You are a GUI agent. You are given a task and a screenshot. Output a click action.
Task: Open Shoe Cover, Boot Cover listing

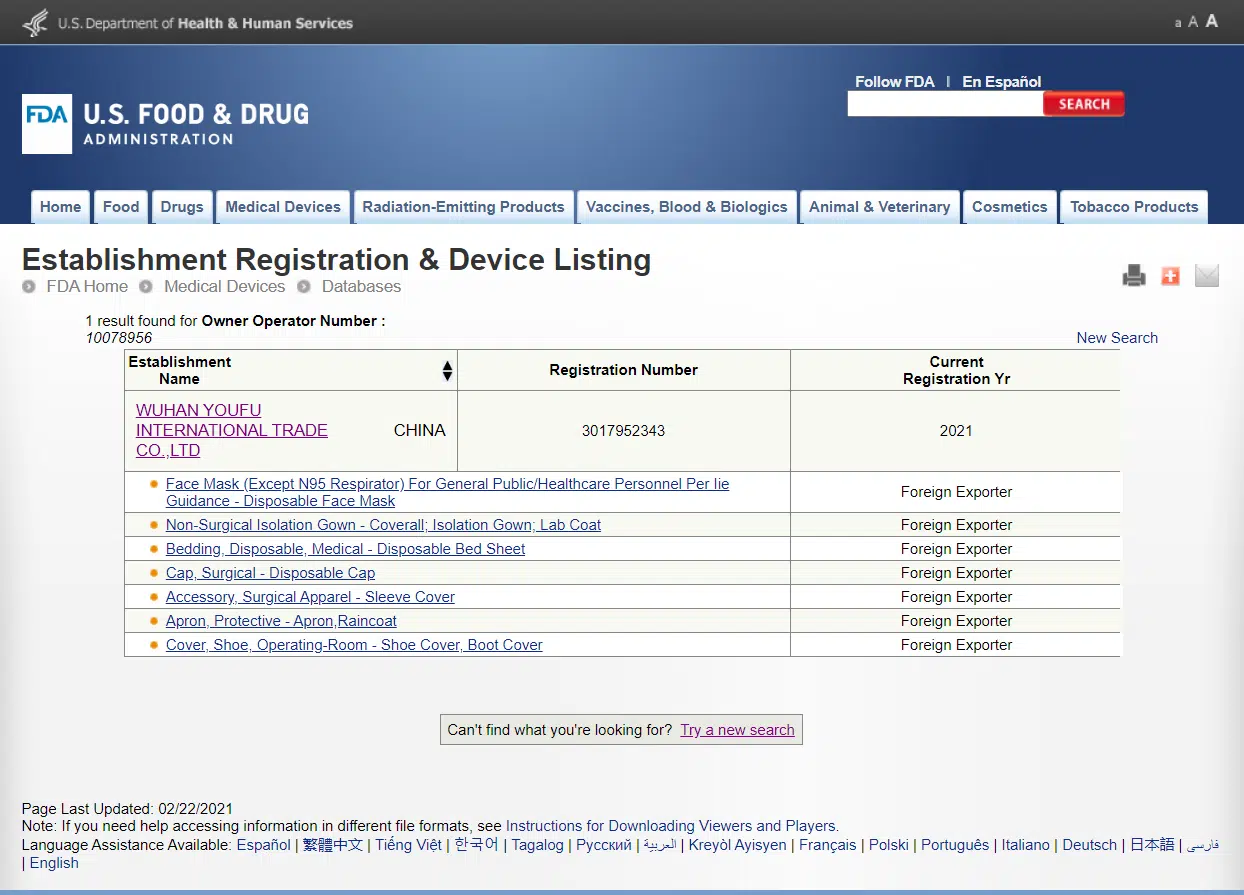pyautogui.click(x=354, y=645)
